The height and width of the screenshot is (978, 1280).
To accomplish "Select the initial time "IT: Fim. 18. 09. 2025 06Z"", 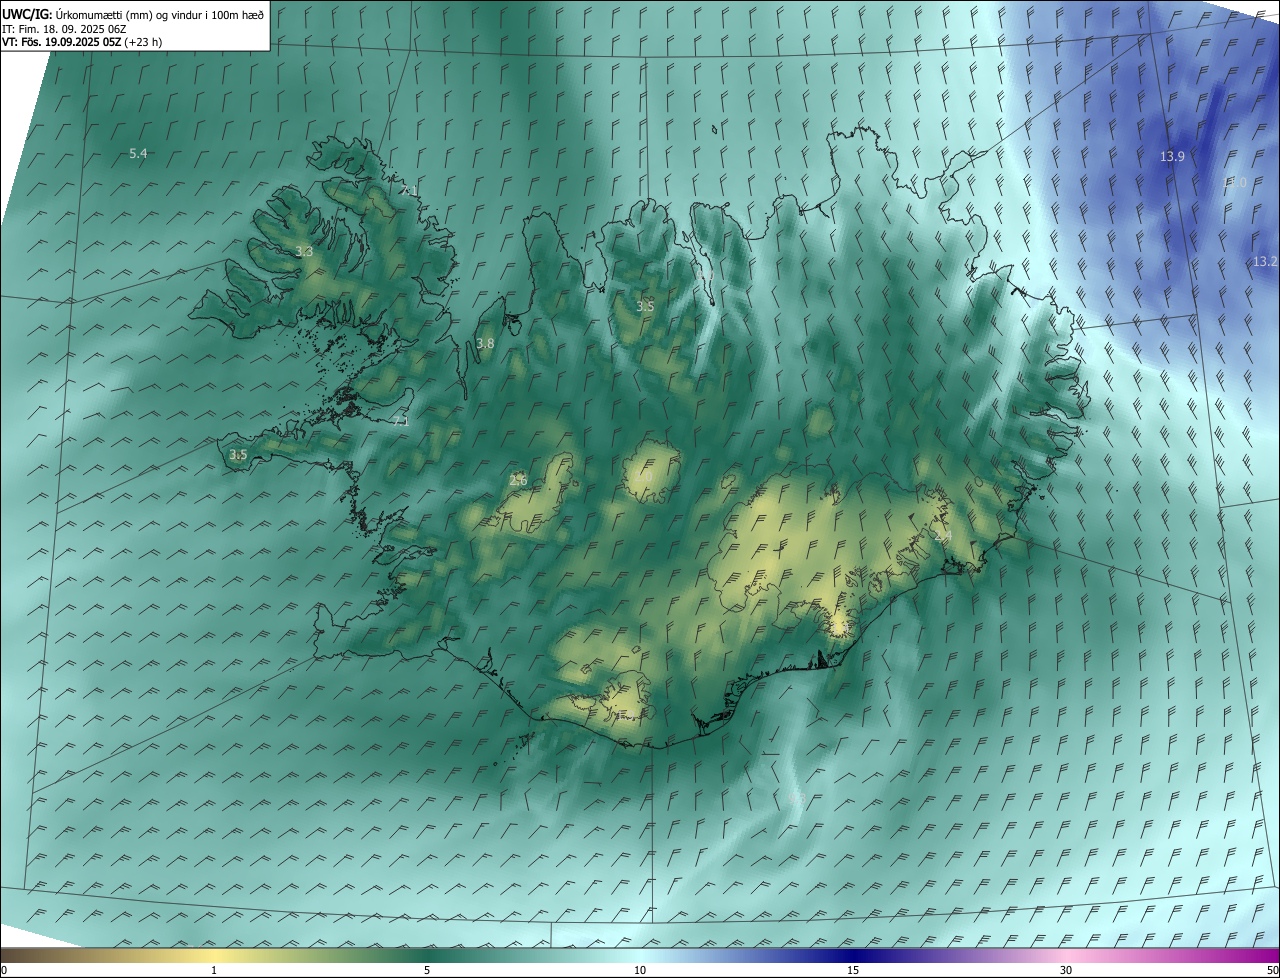I will (64, 29).
